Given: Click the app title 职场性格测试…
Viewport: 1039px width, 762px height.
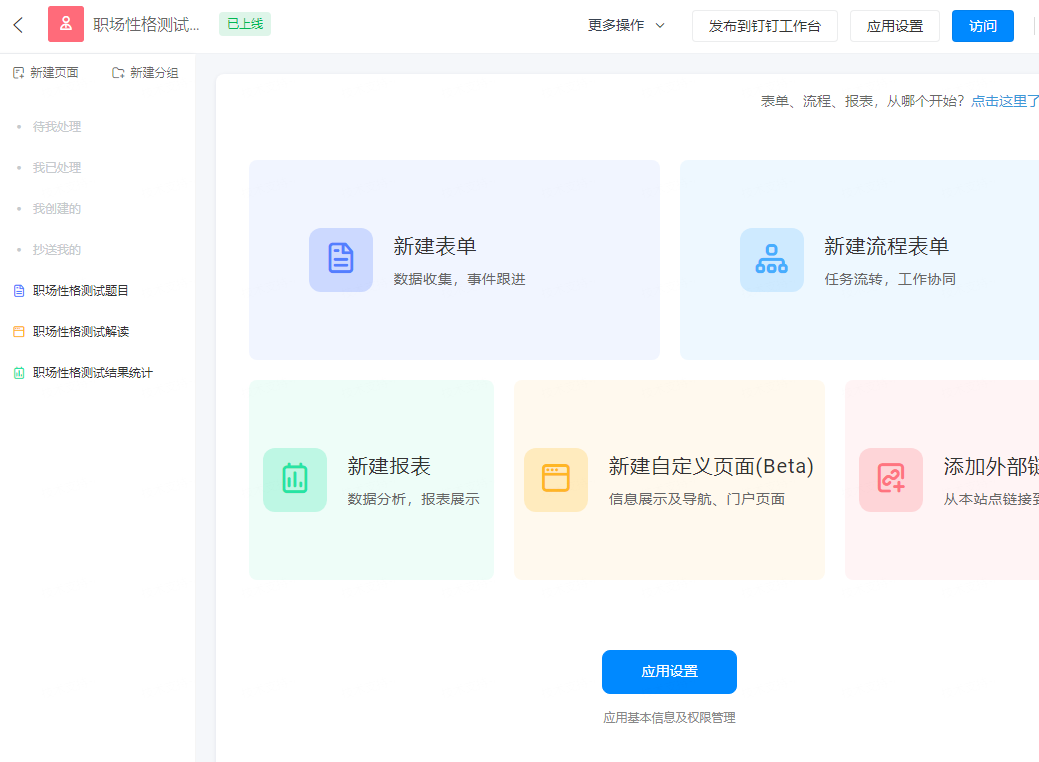Looking at the screenshot, I should pos(146,25).
